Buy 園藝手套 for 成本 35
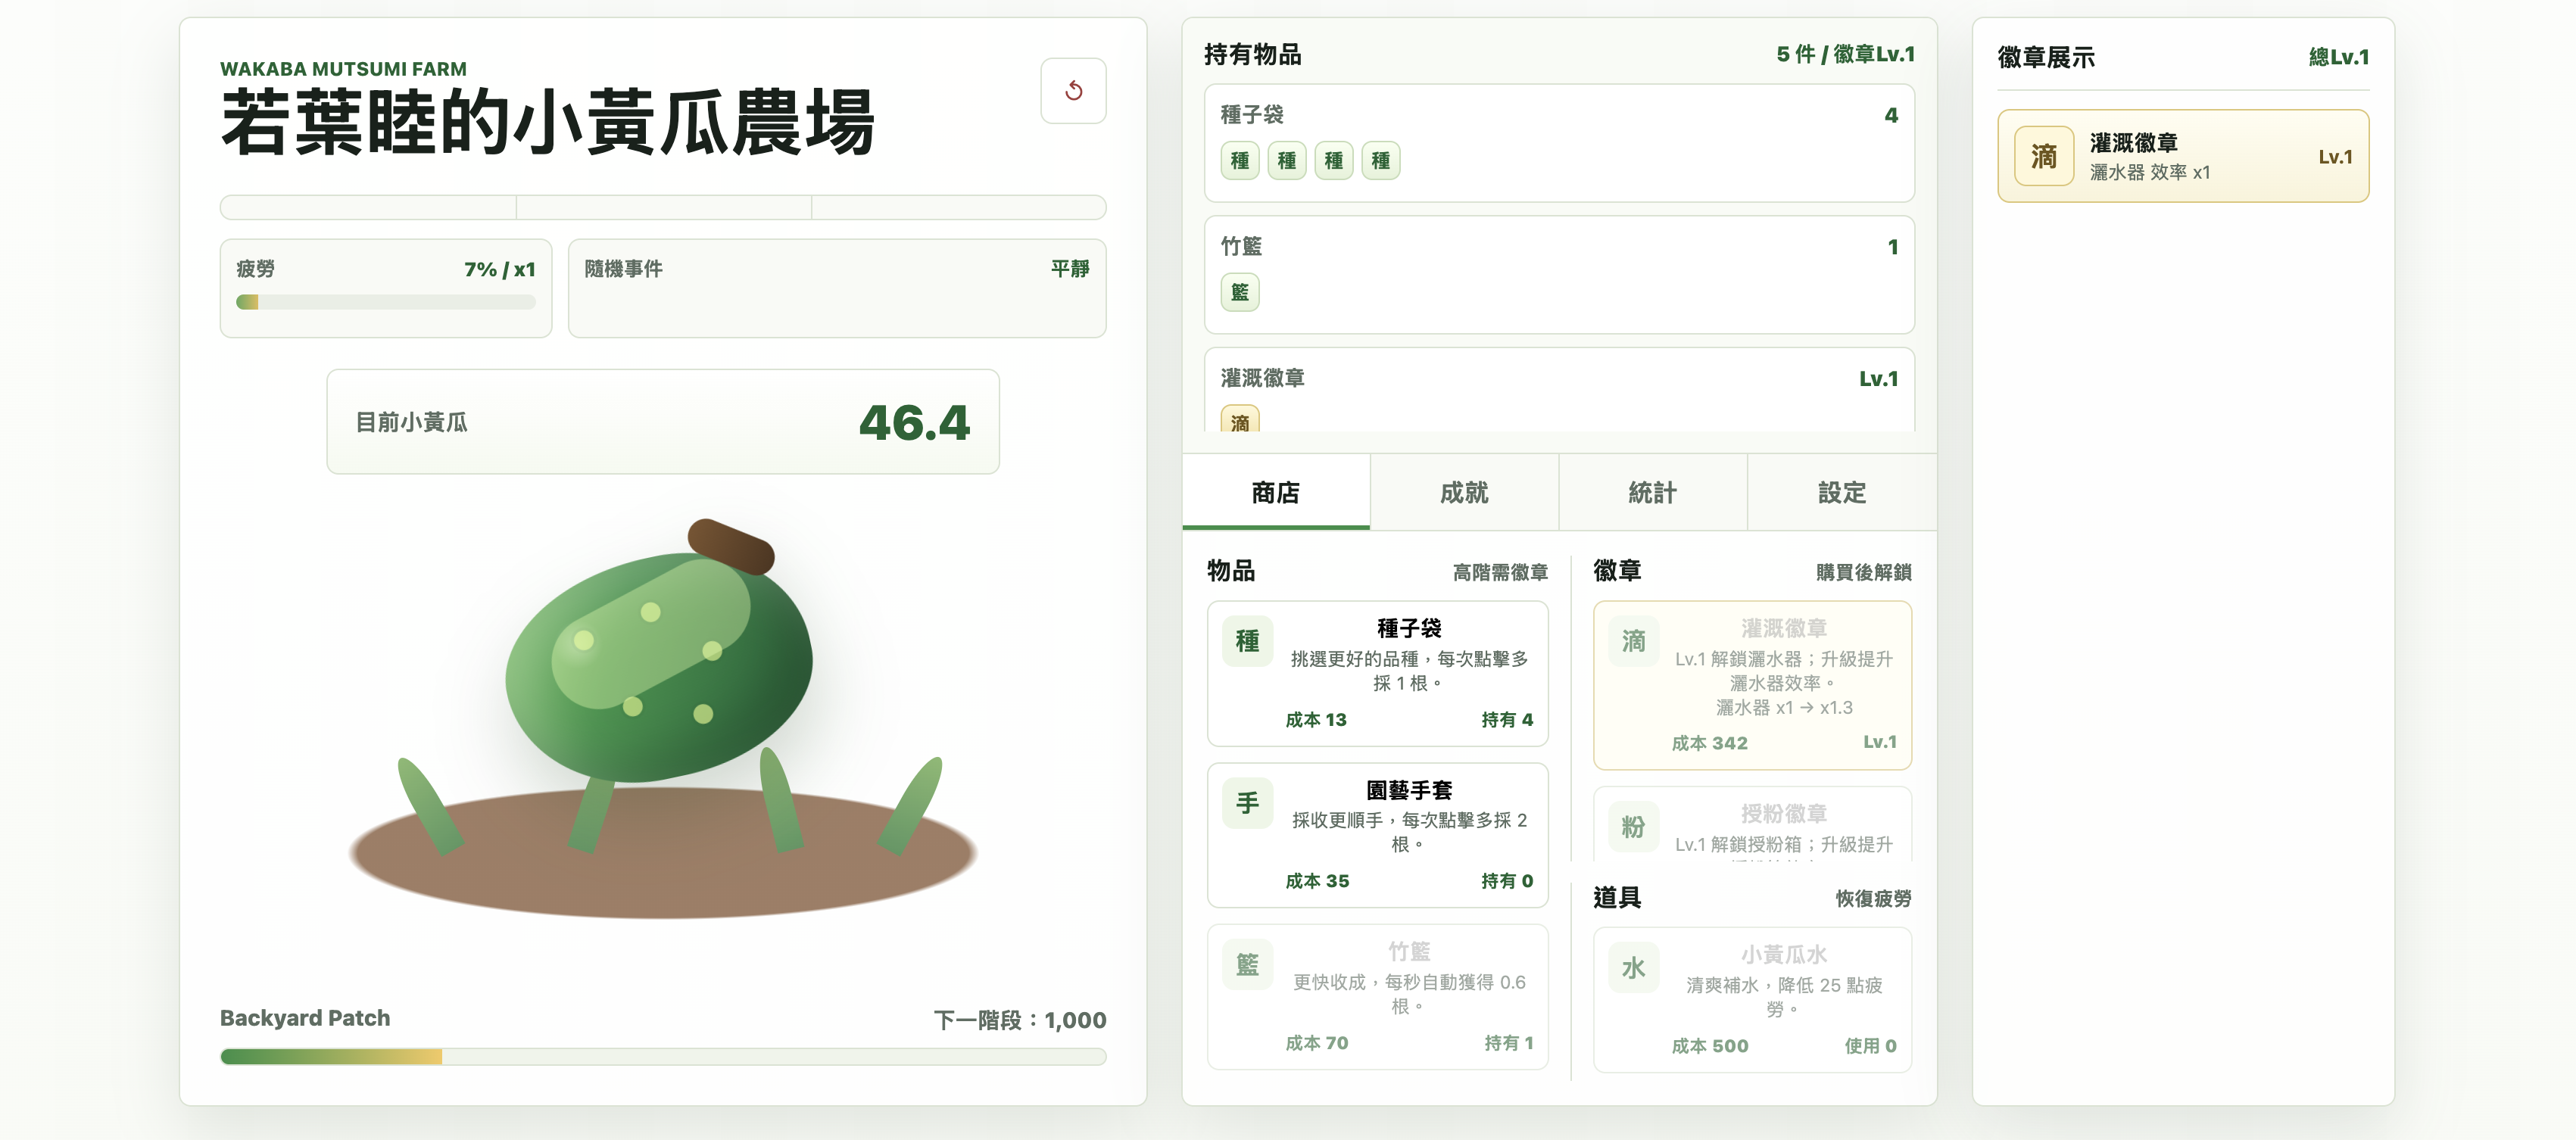 [1377, 835]
